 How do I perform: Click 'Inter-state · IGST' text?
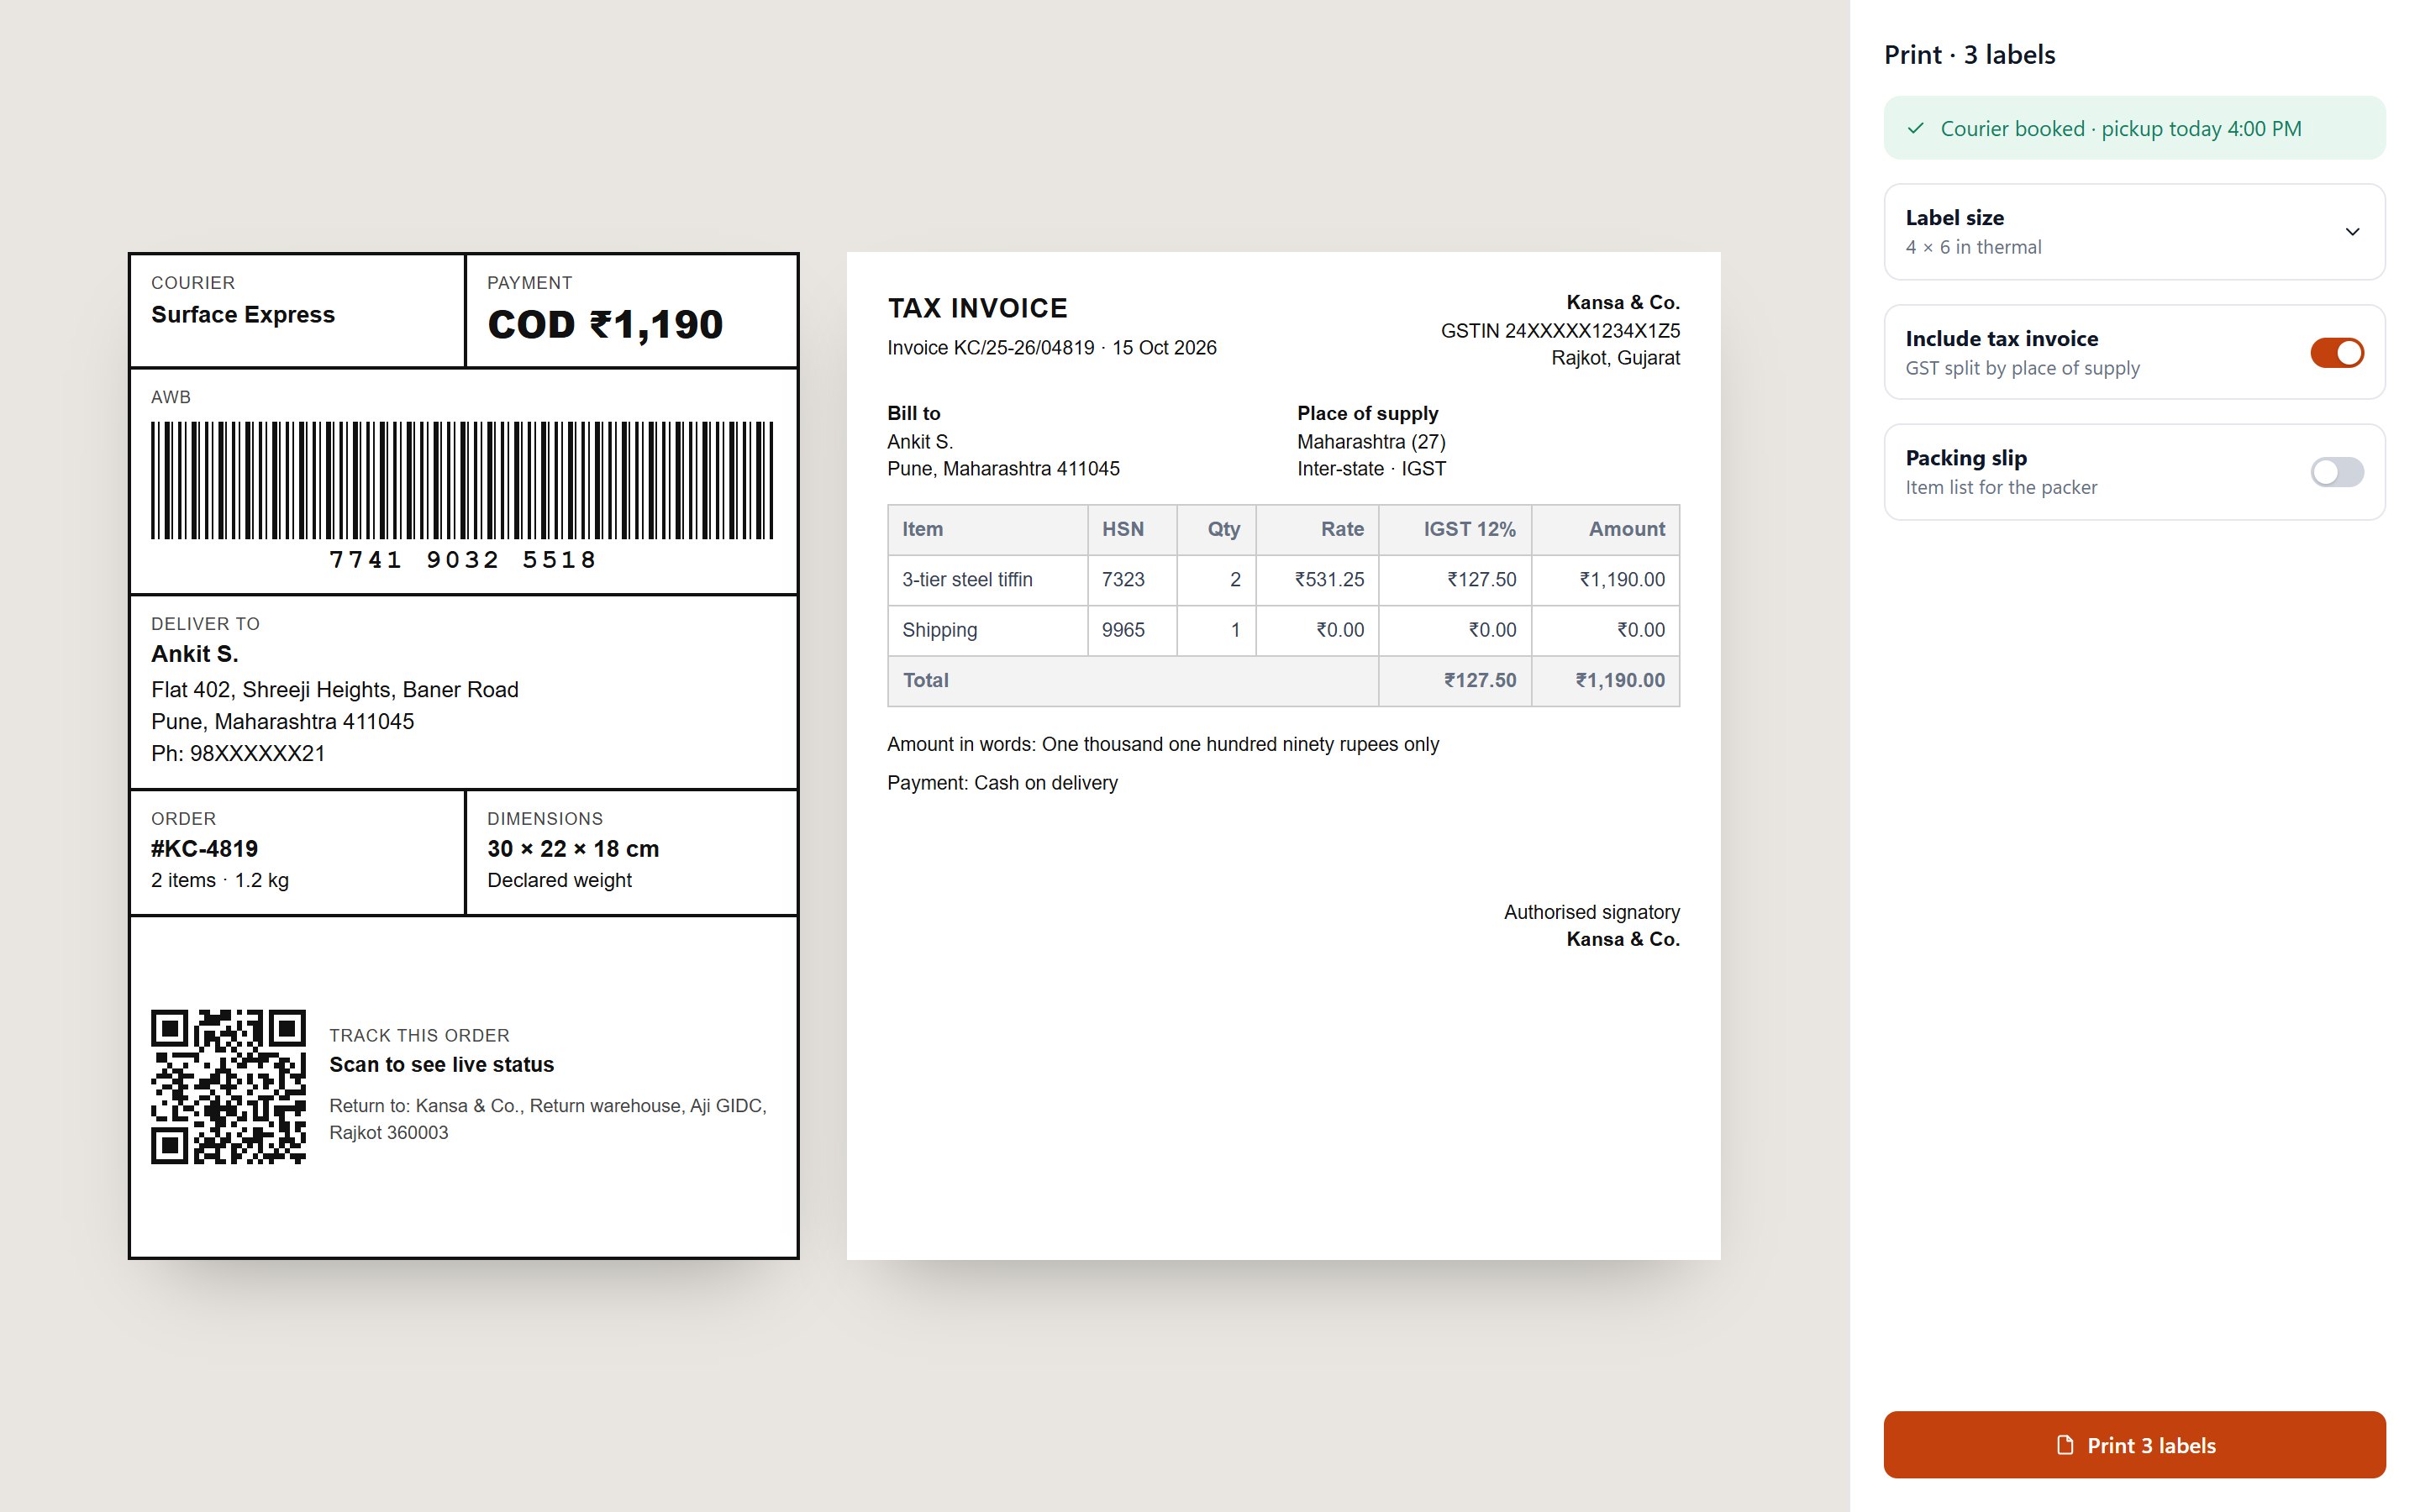(1371, 469)
